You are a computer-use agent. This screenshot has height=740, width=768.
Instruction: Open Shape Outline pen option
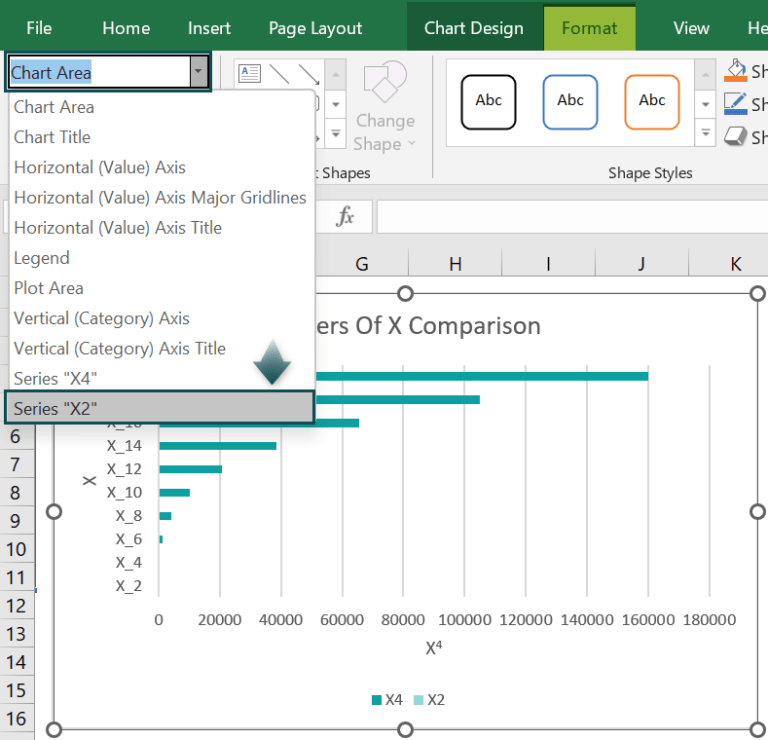point(735,104)
